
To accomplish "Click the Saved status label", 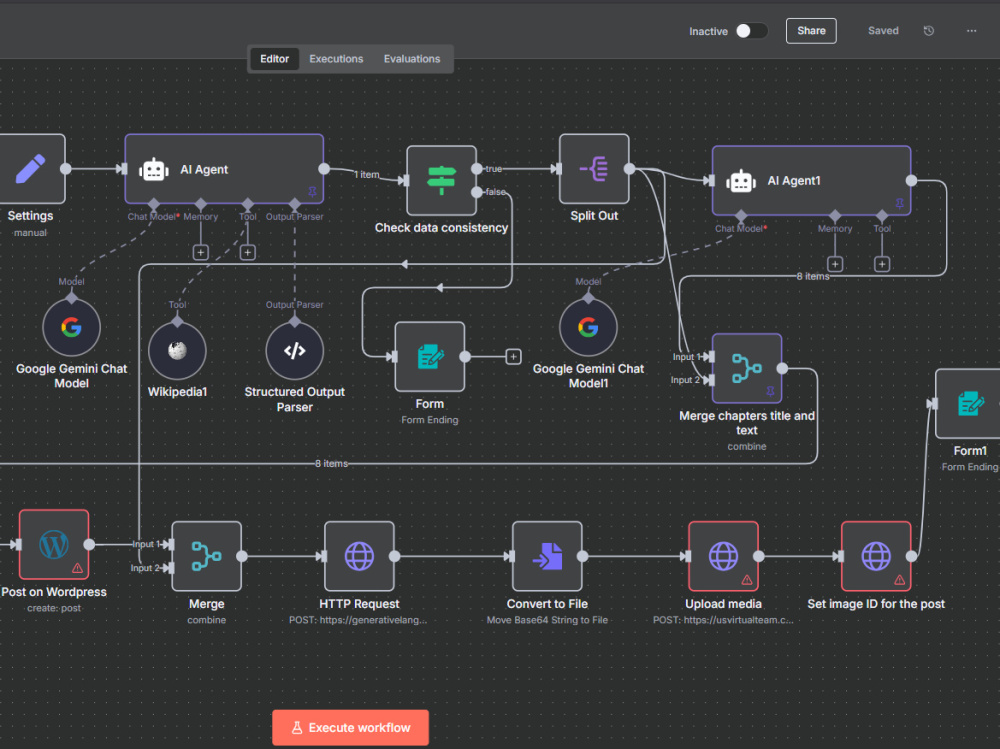I will pyautogui.click(x=883, y=31).
